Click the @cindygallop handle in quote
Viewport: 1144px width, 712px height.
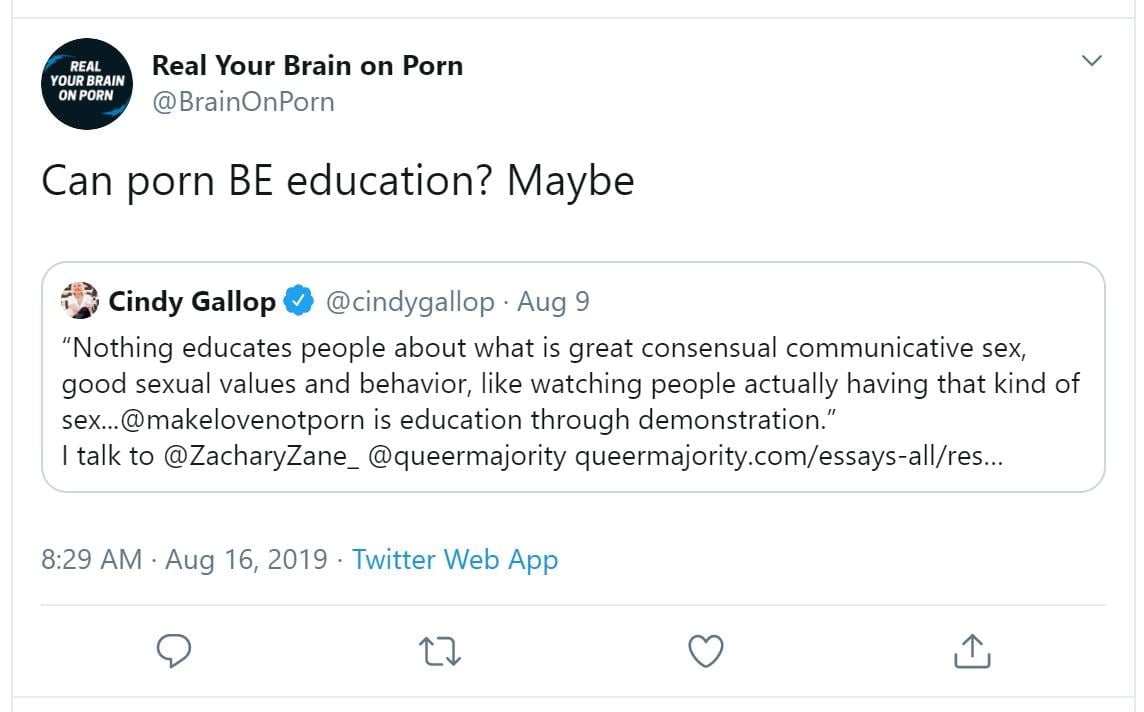pyautogui.click(x=410, y=302)
